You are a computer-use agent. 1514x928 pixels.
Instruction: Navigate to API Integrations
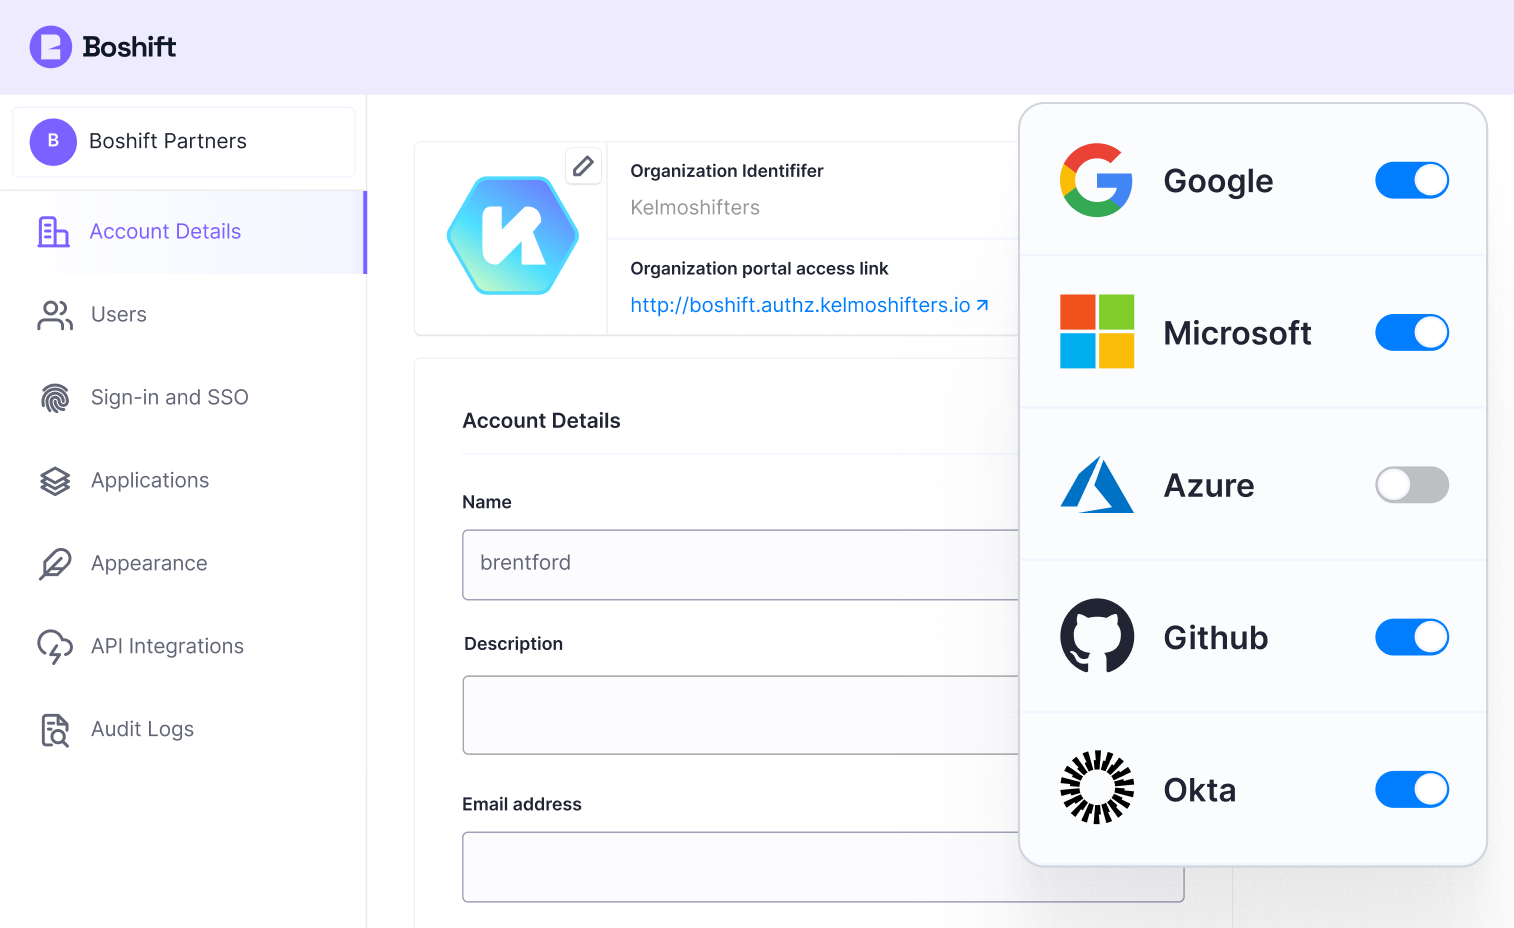pyautogui.click(x=184, y=647)
